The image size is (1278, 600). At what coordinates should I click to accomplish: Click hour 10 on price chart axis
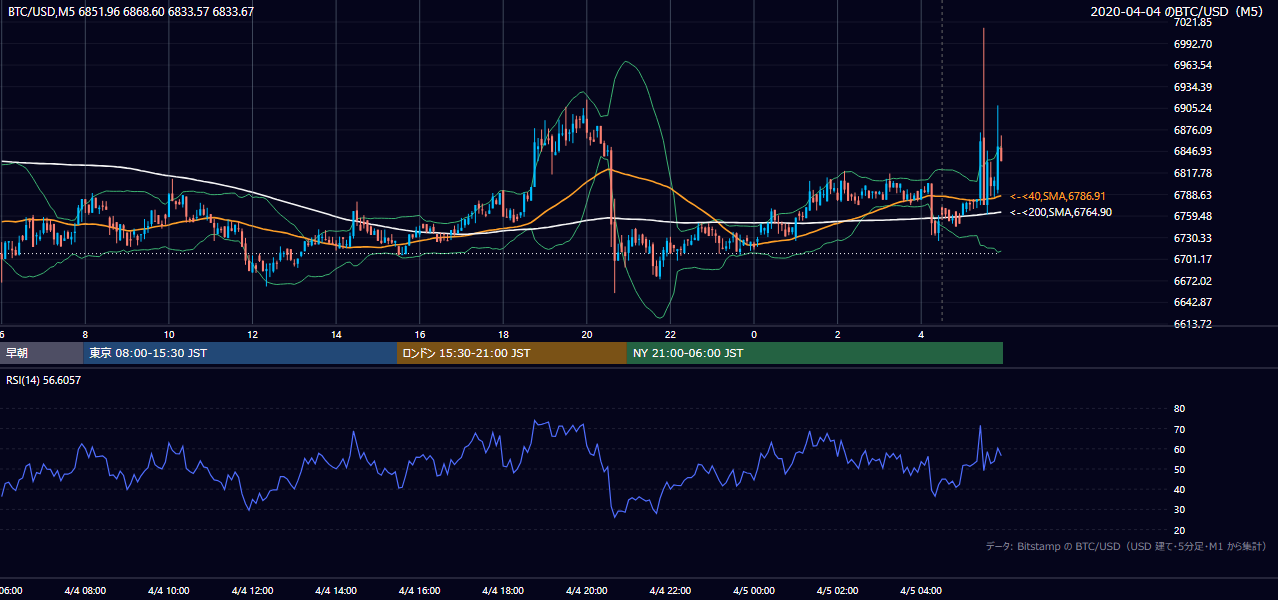click(169, 334)
